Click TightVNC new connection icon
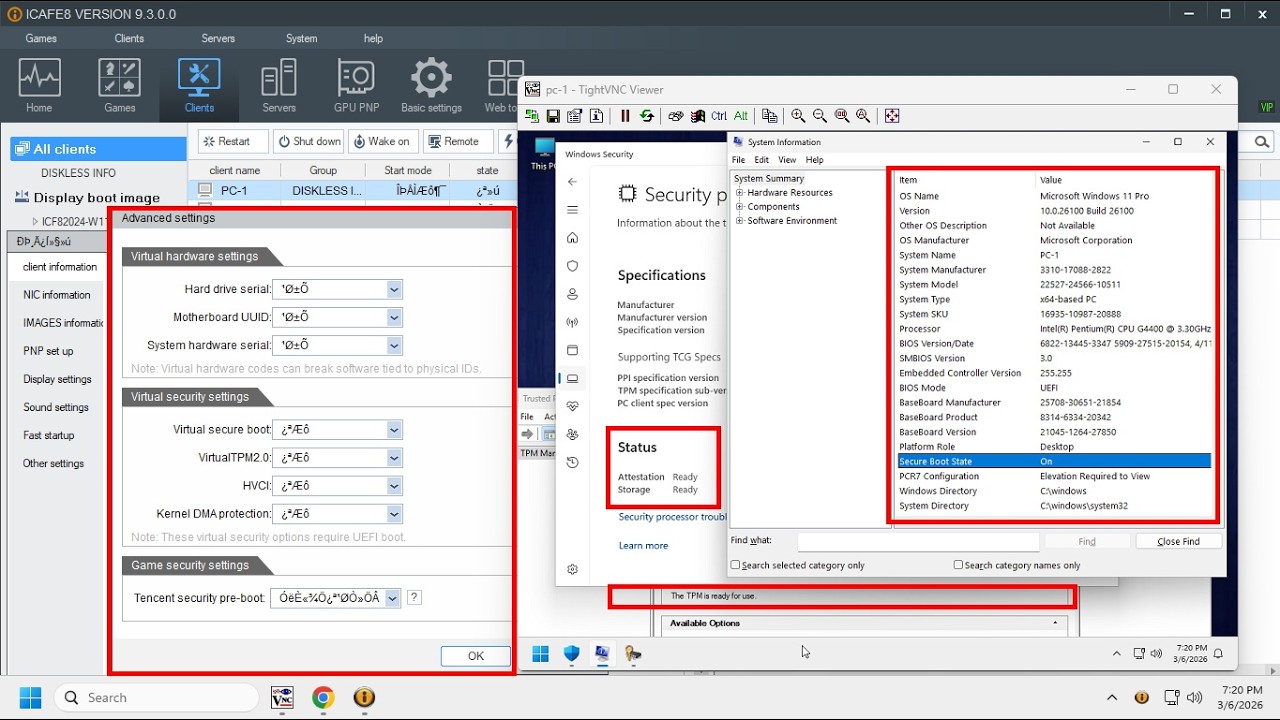This screenshot has width=1280, height=720. pyautogui.click(x=532, y=116)
